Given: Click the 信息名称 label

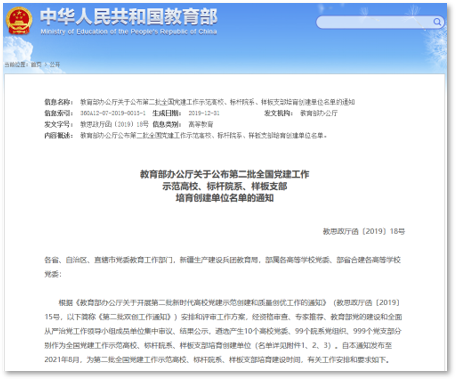Looking at the screenshot, I should tap(58, 102).
